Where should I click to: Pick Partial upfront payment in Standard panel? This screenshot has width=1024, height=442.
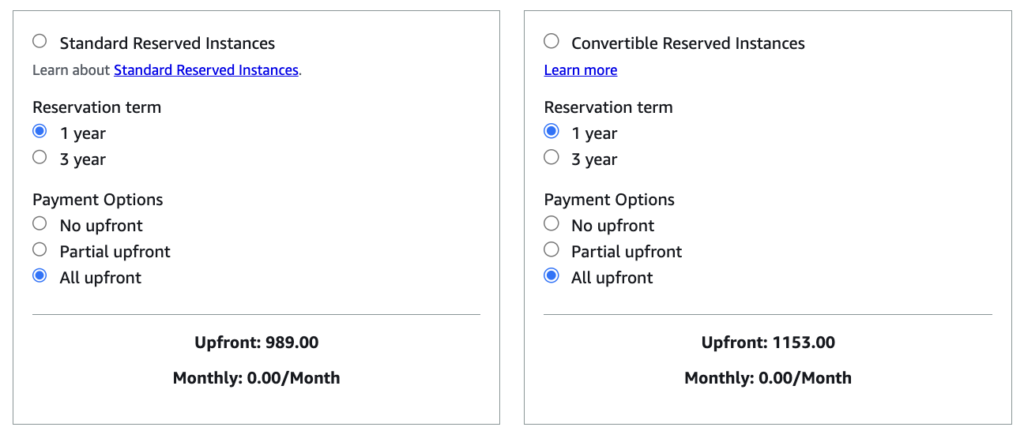pyautogui.click(x=40, y=249)
